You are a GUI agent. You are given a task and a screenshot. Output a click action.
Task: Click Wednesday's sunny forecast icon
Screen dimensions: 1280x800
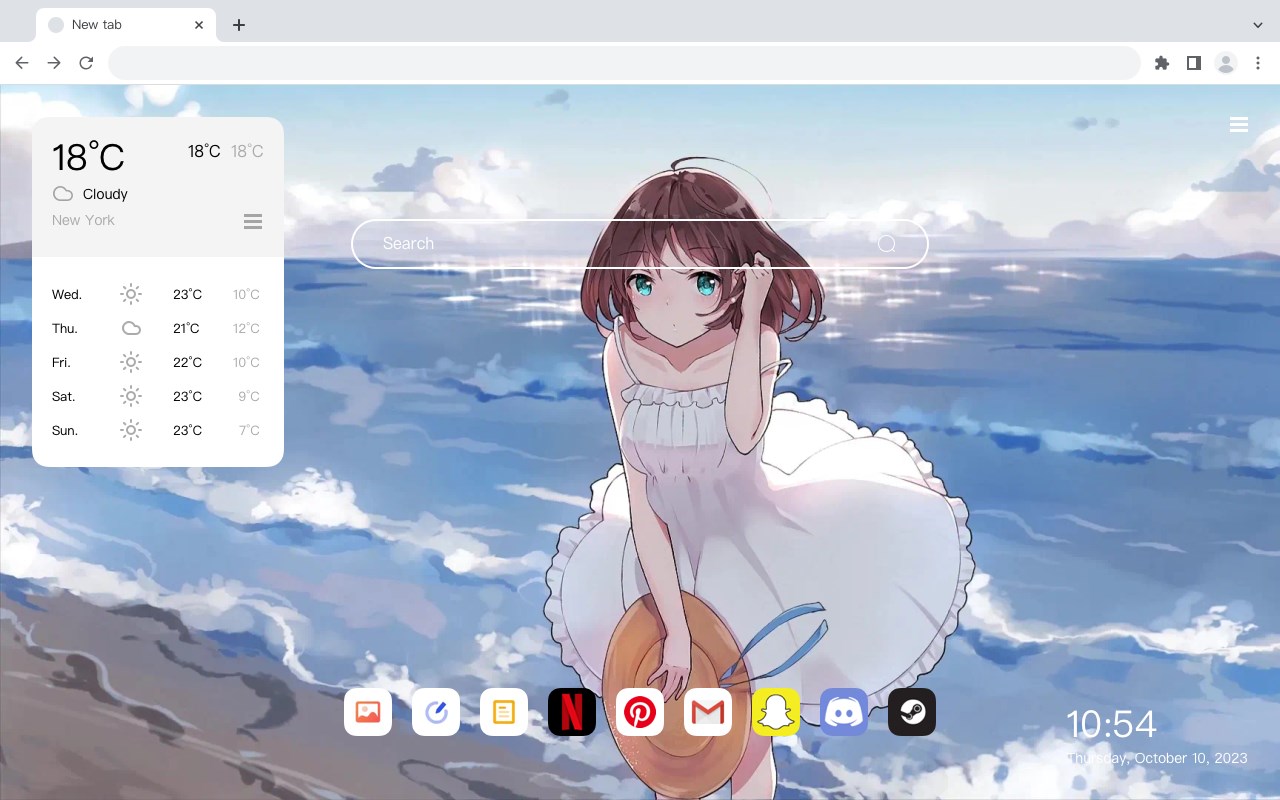pos(131,294)
